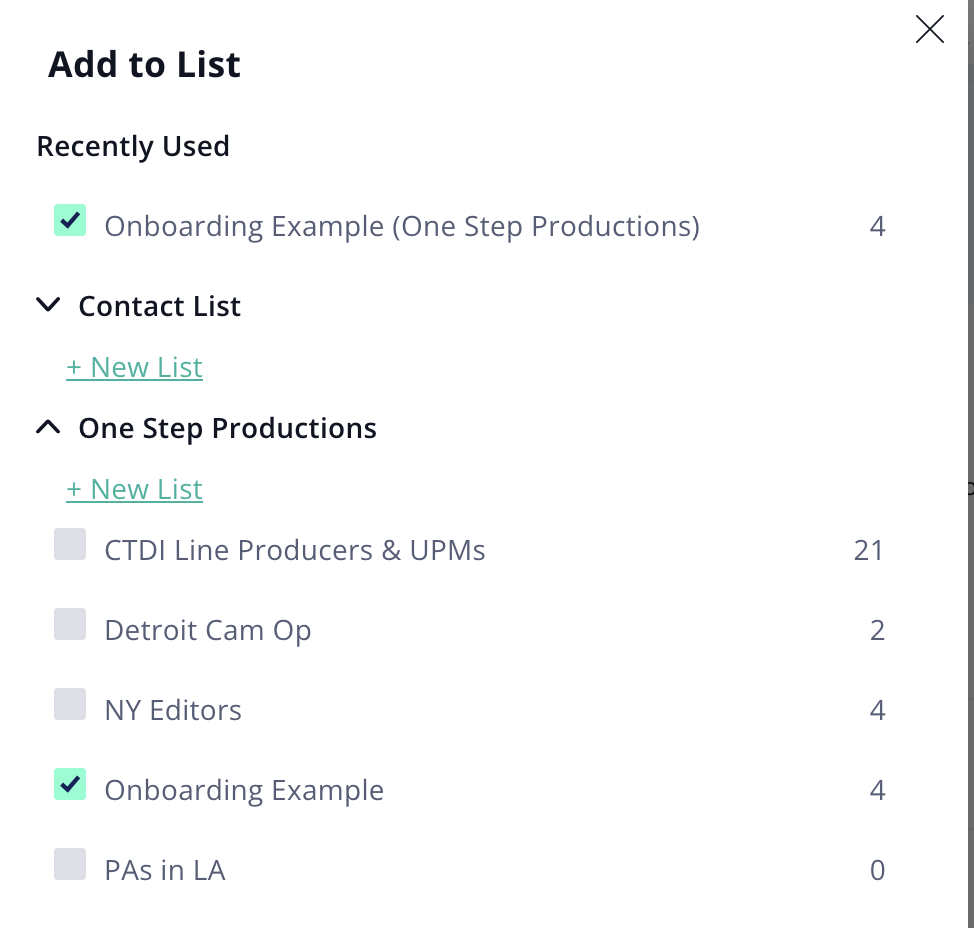Image resolution: width=974 pixels, height=928 pixels.
Task: Check the CTDI Line Producers & UPMs box
Action: pyautogui.click(x=70, y=544)
